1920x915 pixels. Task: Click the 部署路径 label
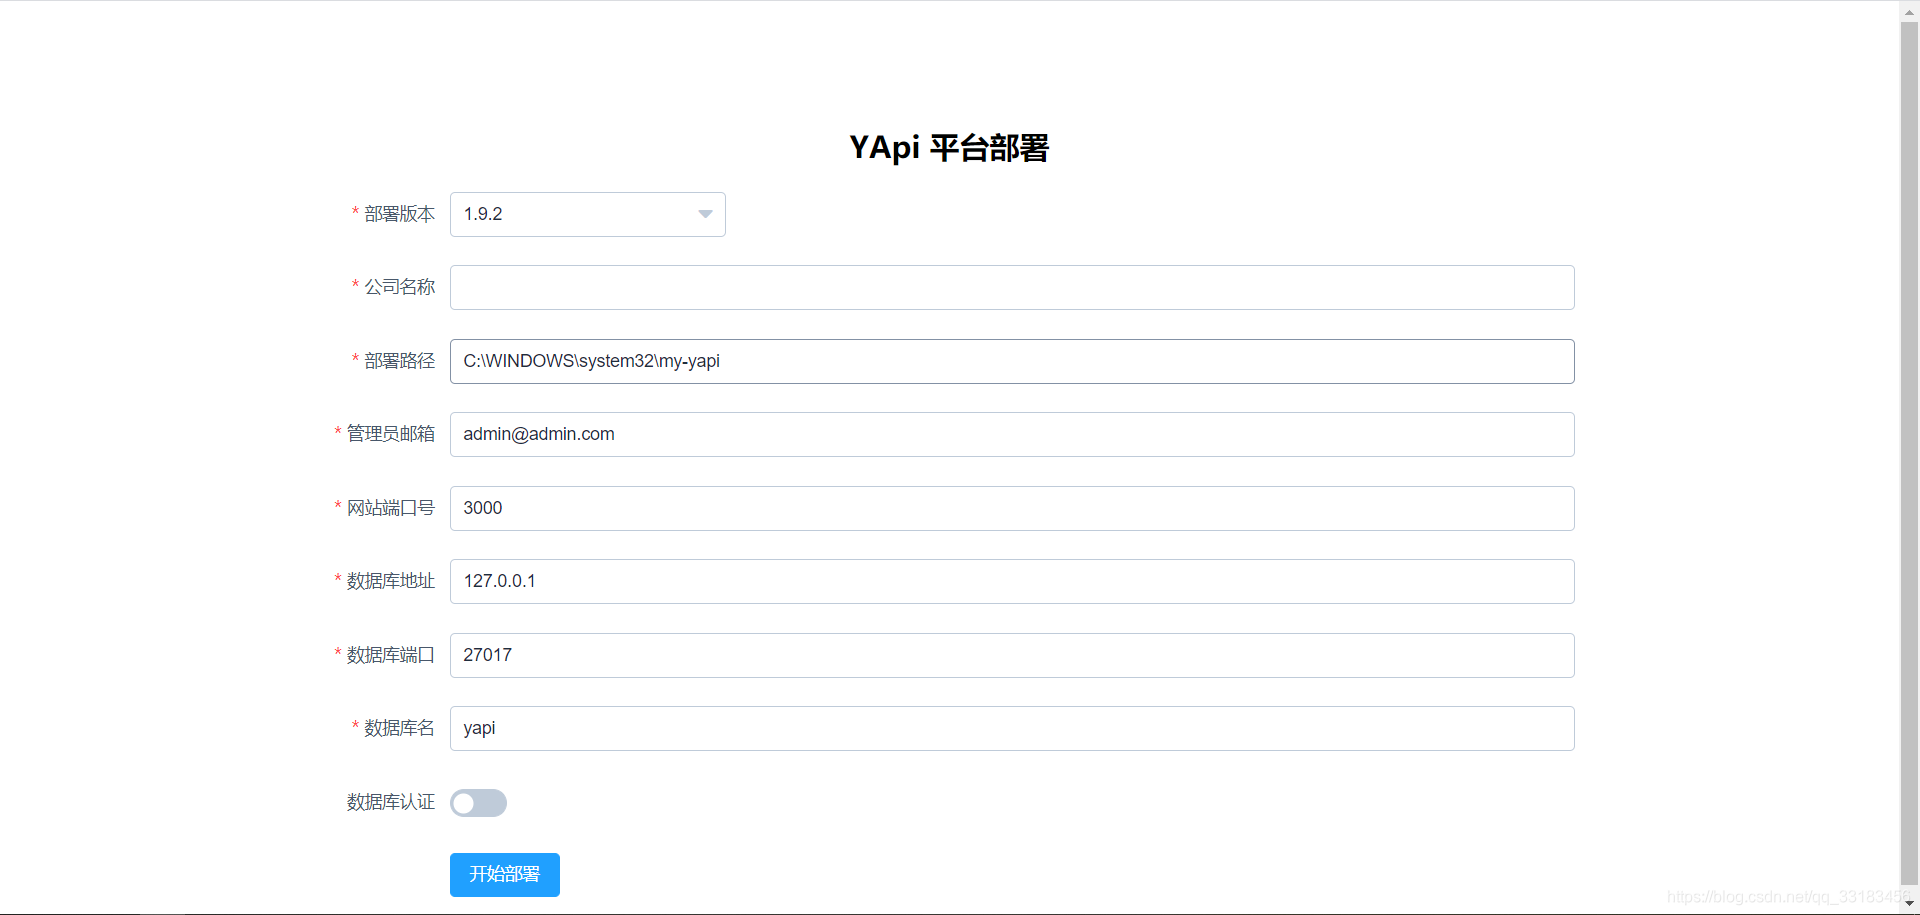pos(399,361)
